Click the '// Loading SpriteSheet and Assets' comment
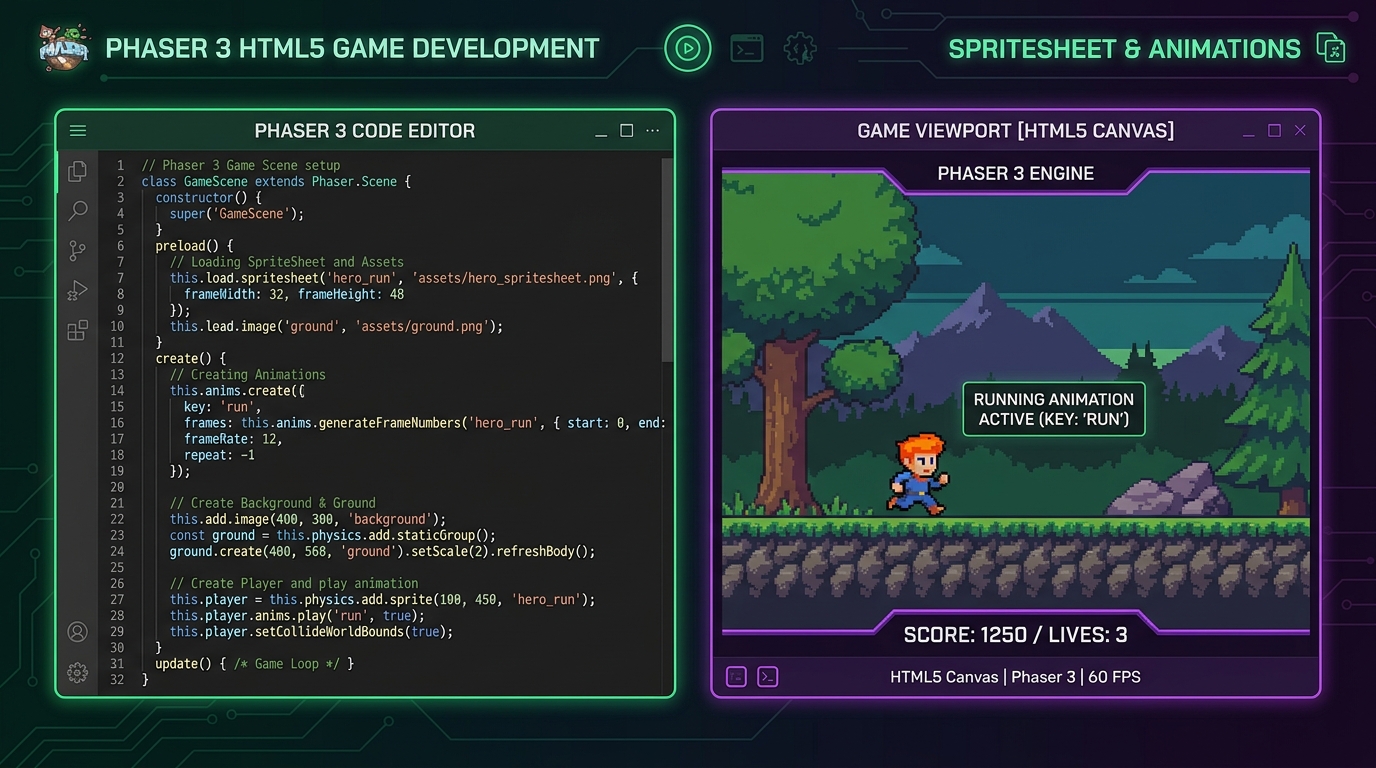This screenshot has height=768, width=1376. tap(287, 262)
